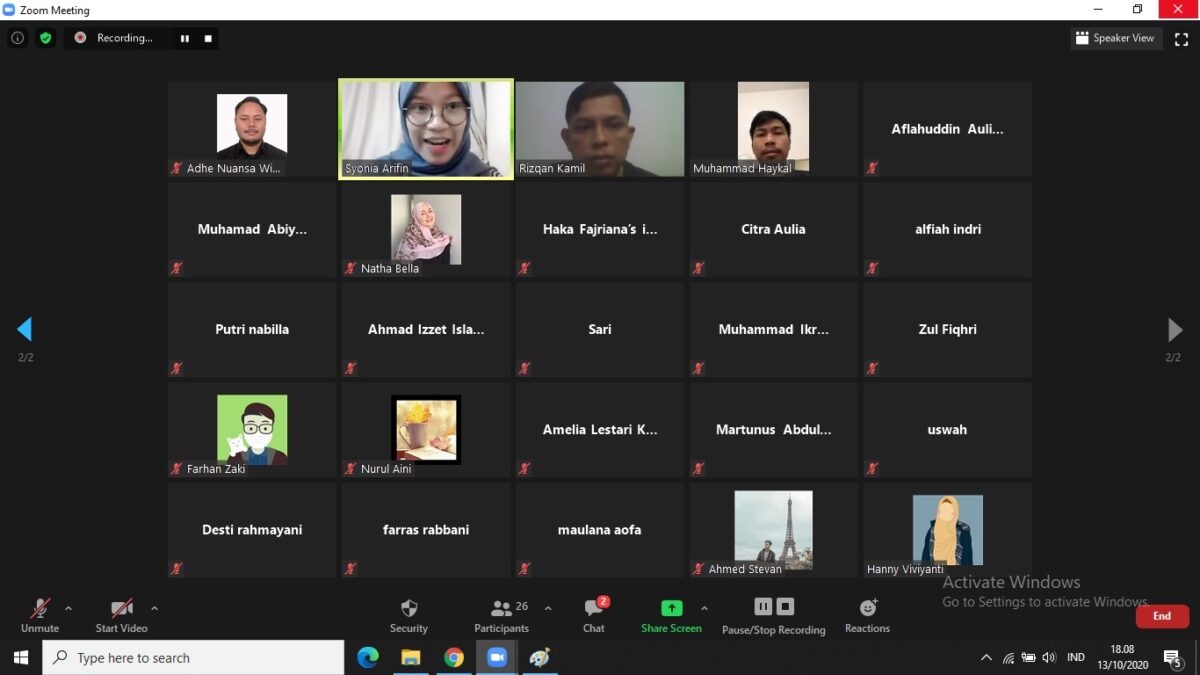Select the alfiah indri participant tile
The image size is (1200, 675).
(x=948, y=229)
